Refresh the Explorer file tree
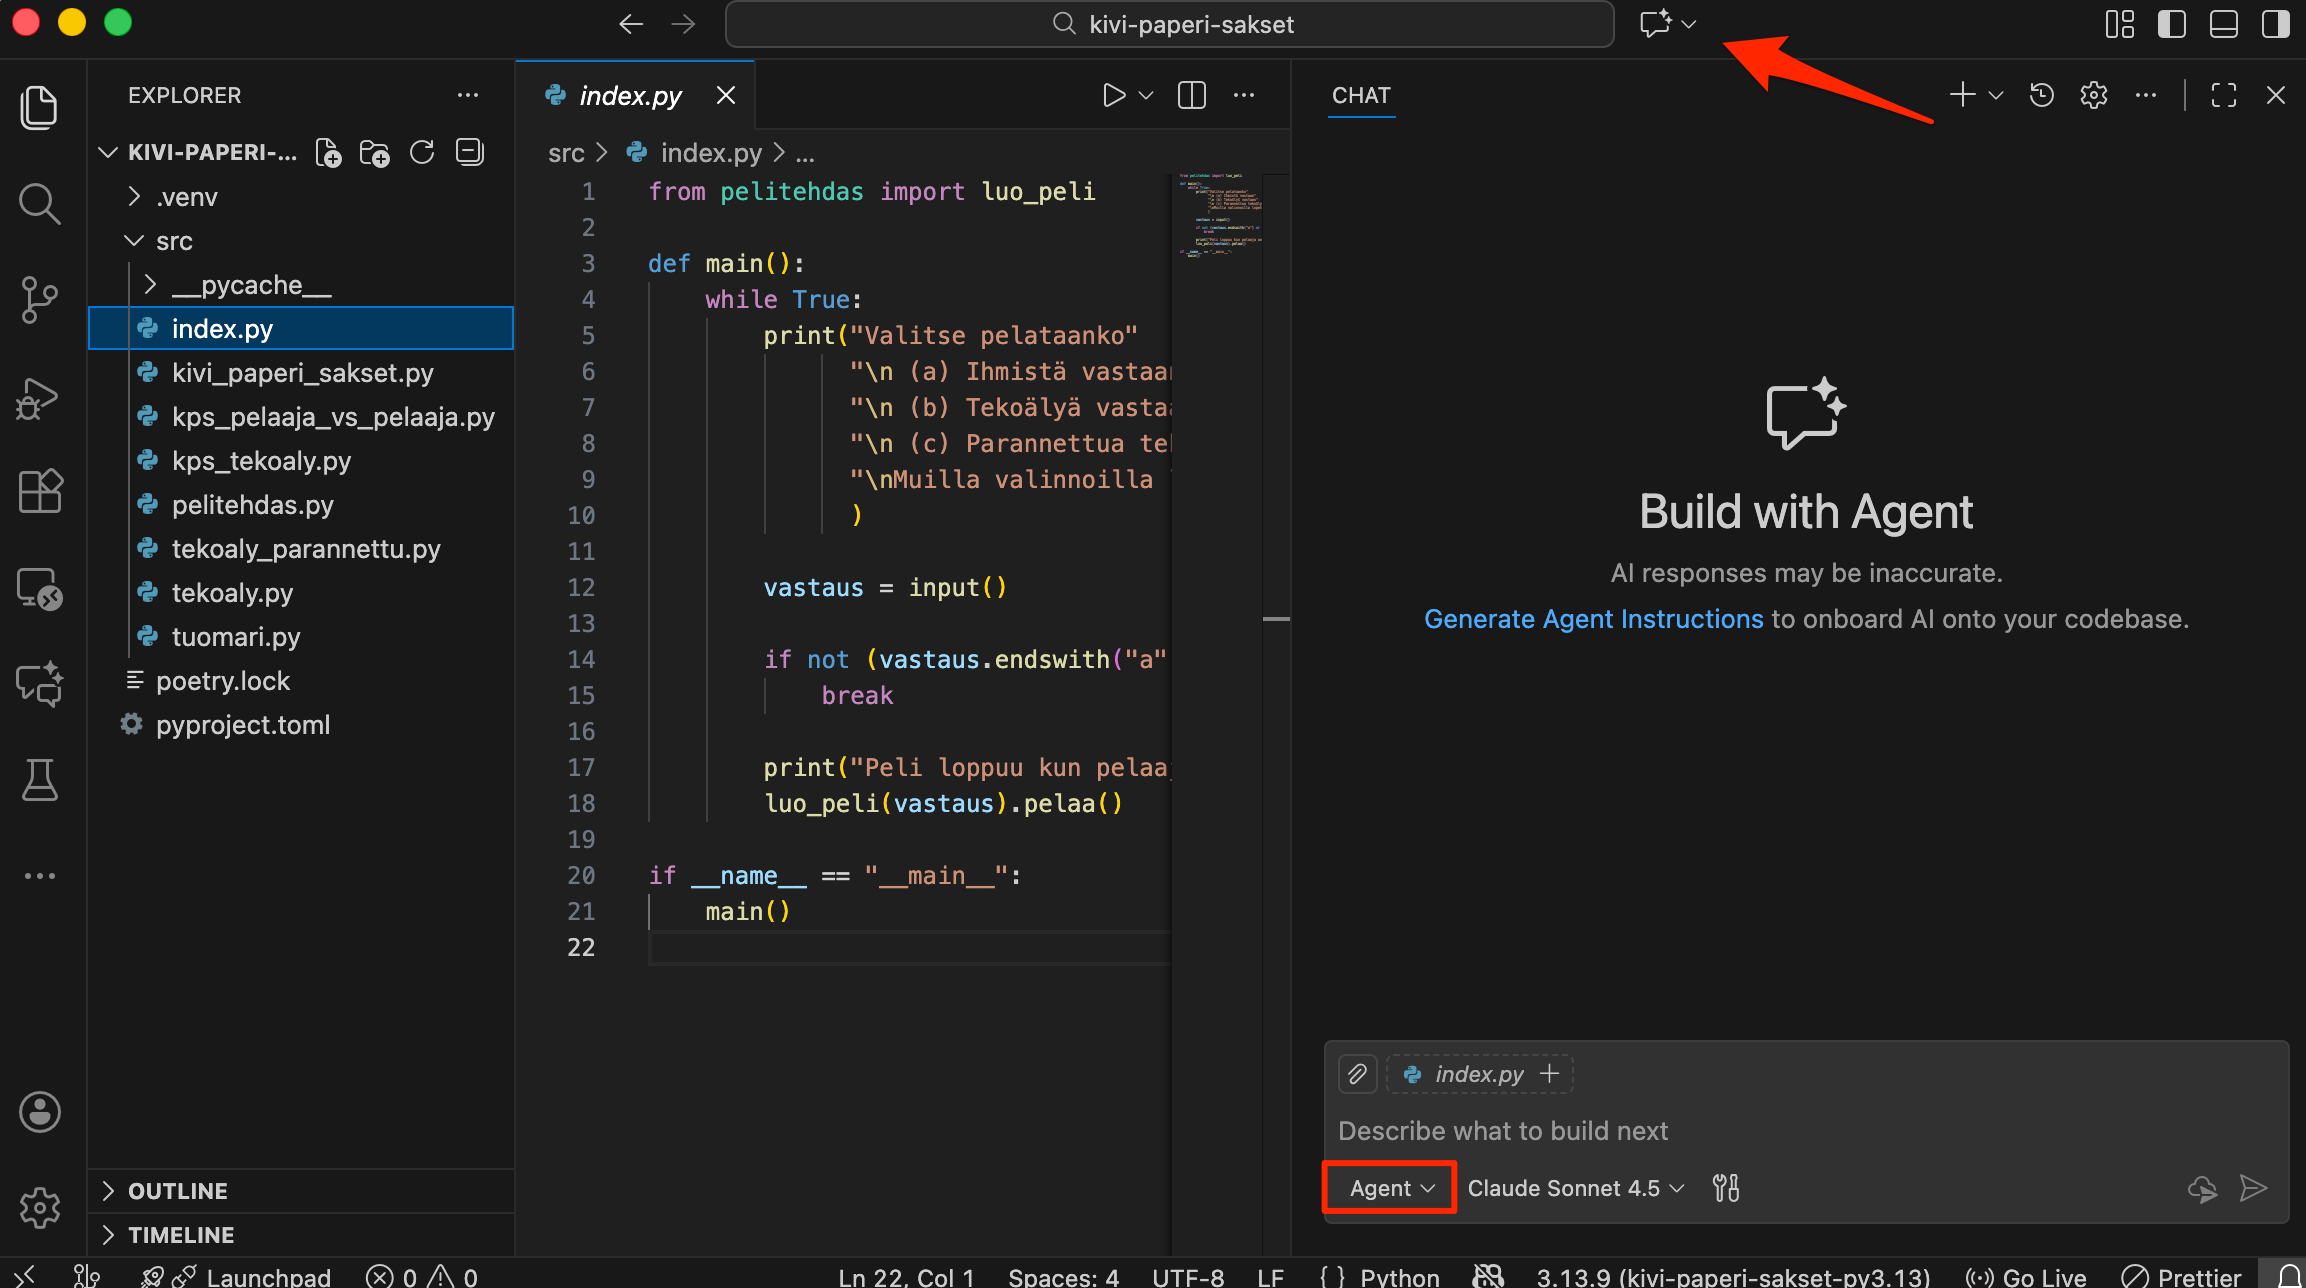Image resolution: width=2306 pixels, height=1288 pixels. tap(422, 153)
